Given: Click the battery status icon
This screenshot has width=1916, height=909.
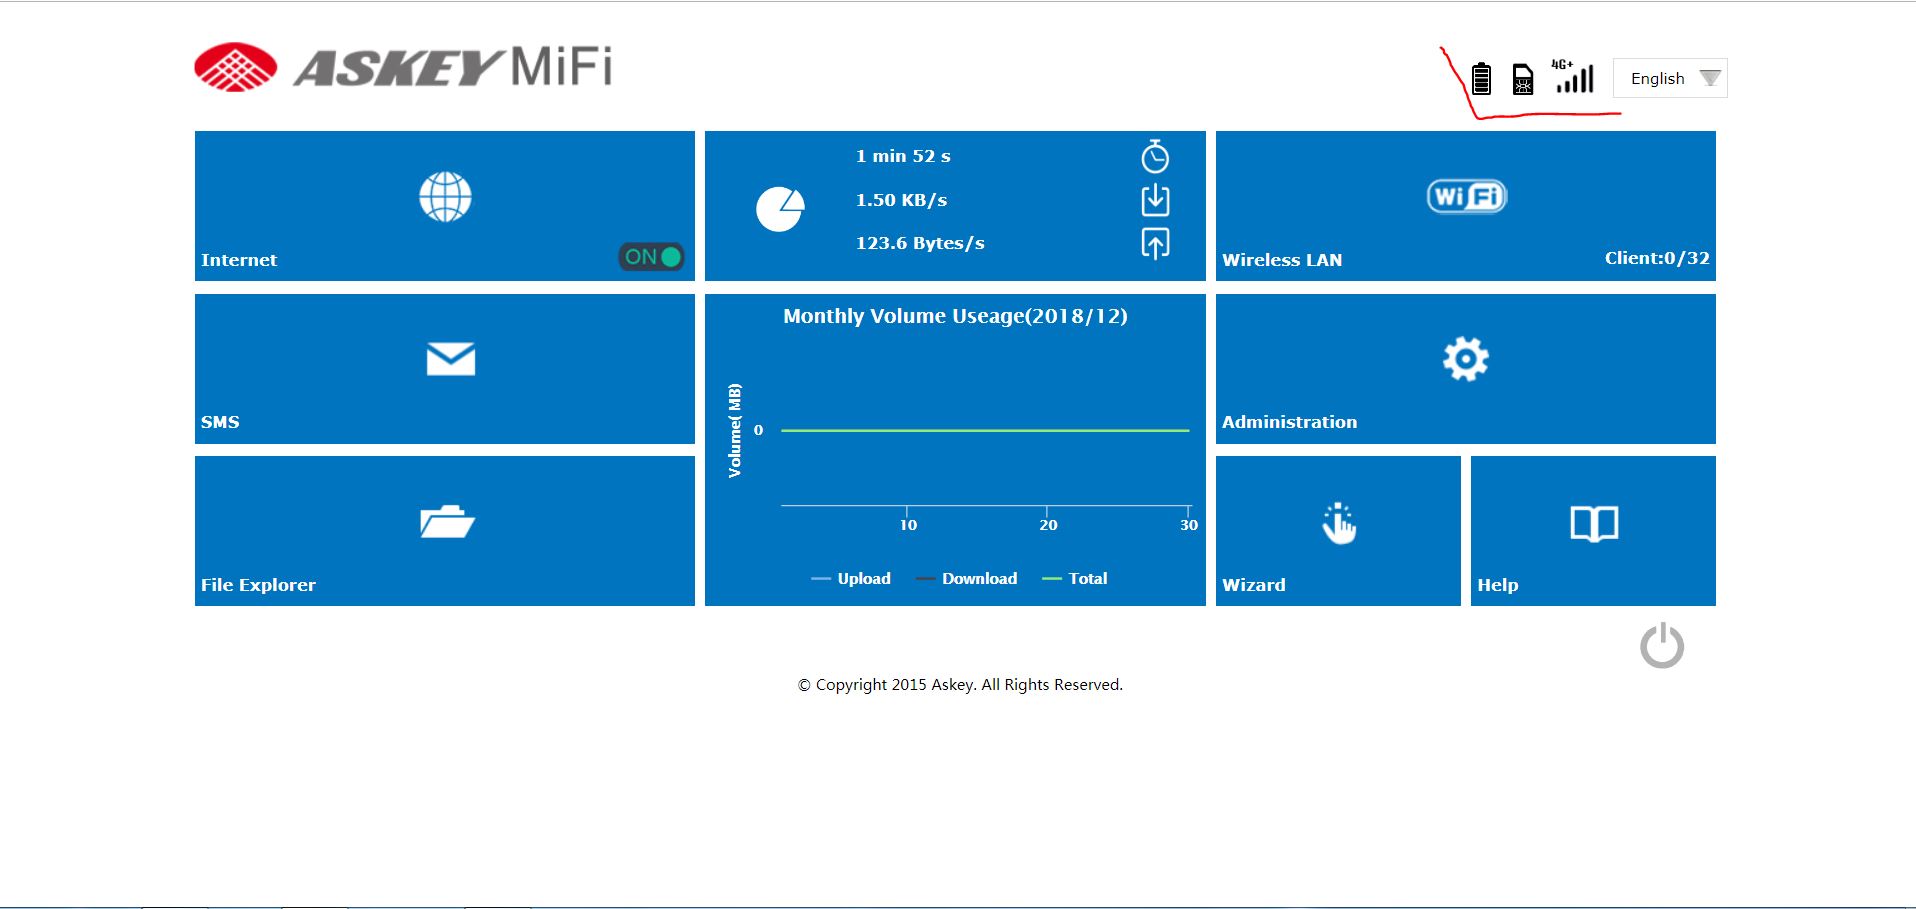Looking at the screenshot, I should (x=1482, y=78).
